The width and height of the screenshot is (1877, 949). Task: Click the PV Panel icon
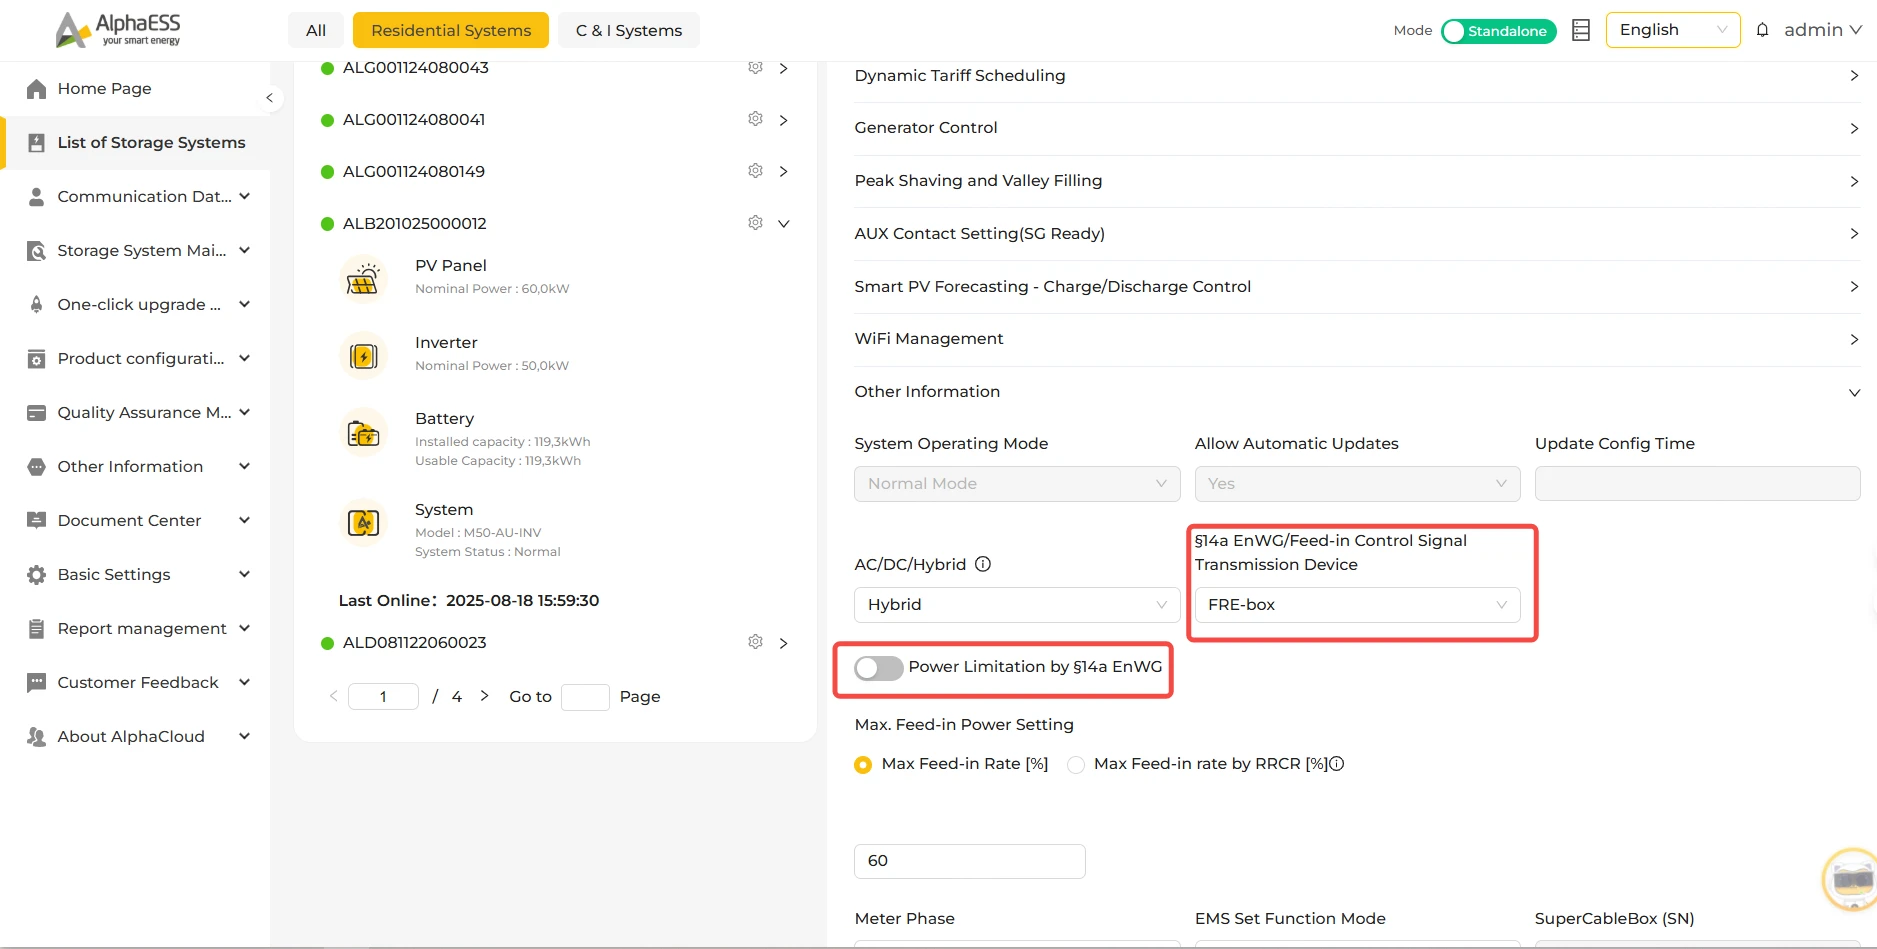pyautogui.click(x=363, y=278)
